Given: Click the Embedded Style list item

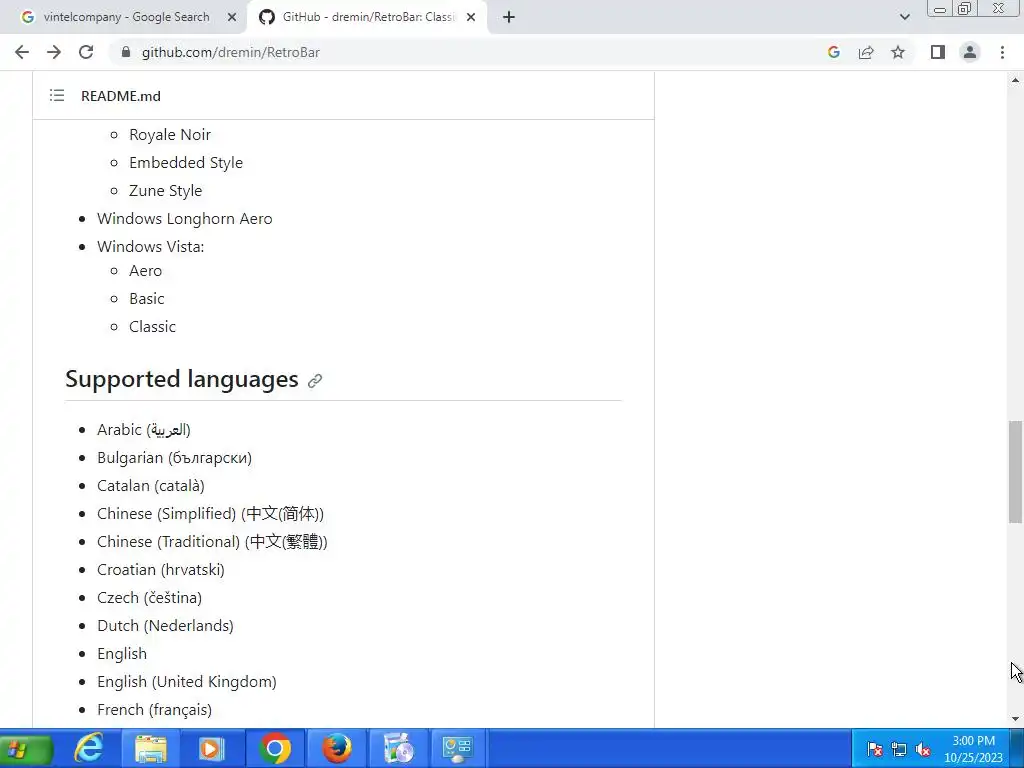Looking at the screenshot, I should pyautogui.click(x=186, y=163).
